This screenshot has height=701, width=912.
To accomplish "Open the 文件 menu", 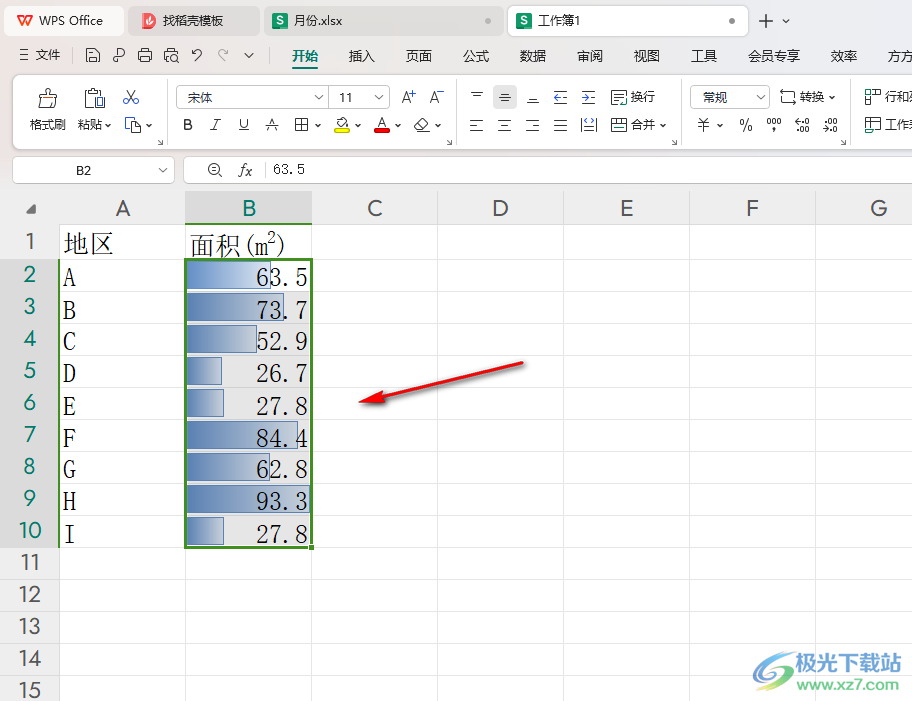I will click(x=39, y=55).
